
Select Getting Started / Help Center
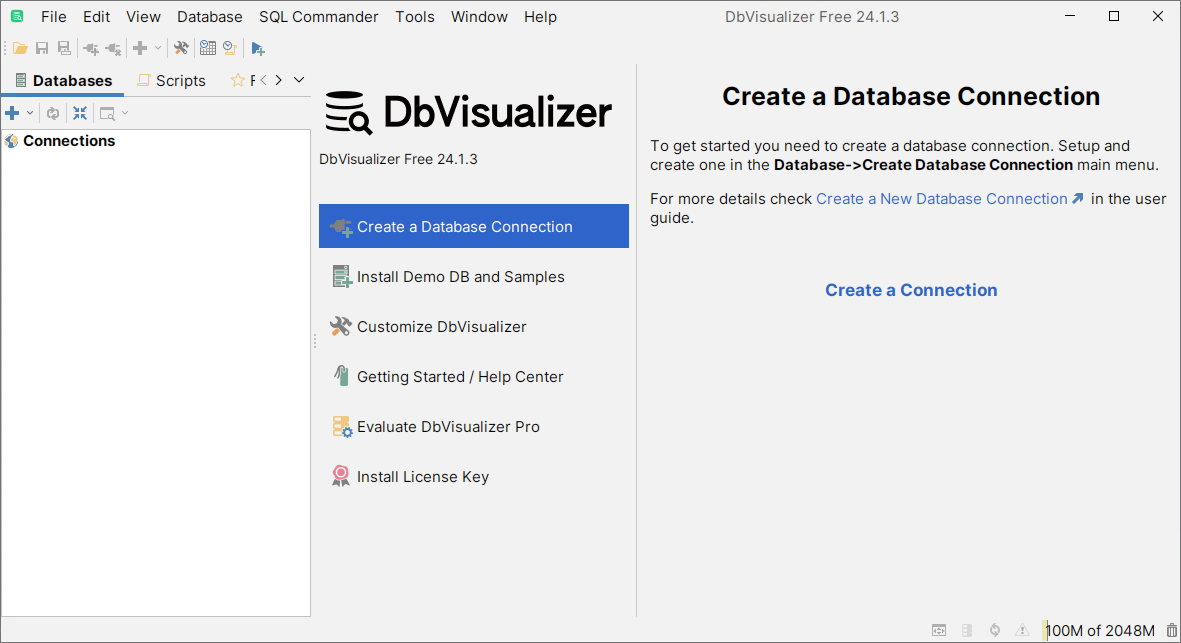tap(474, 376)
